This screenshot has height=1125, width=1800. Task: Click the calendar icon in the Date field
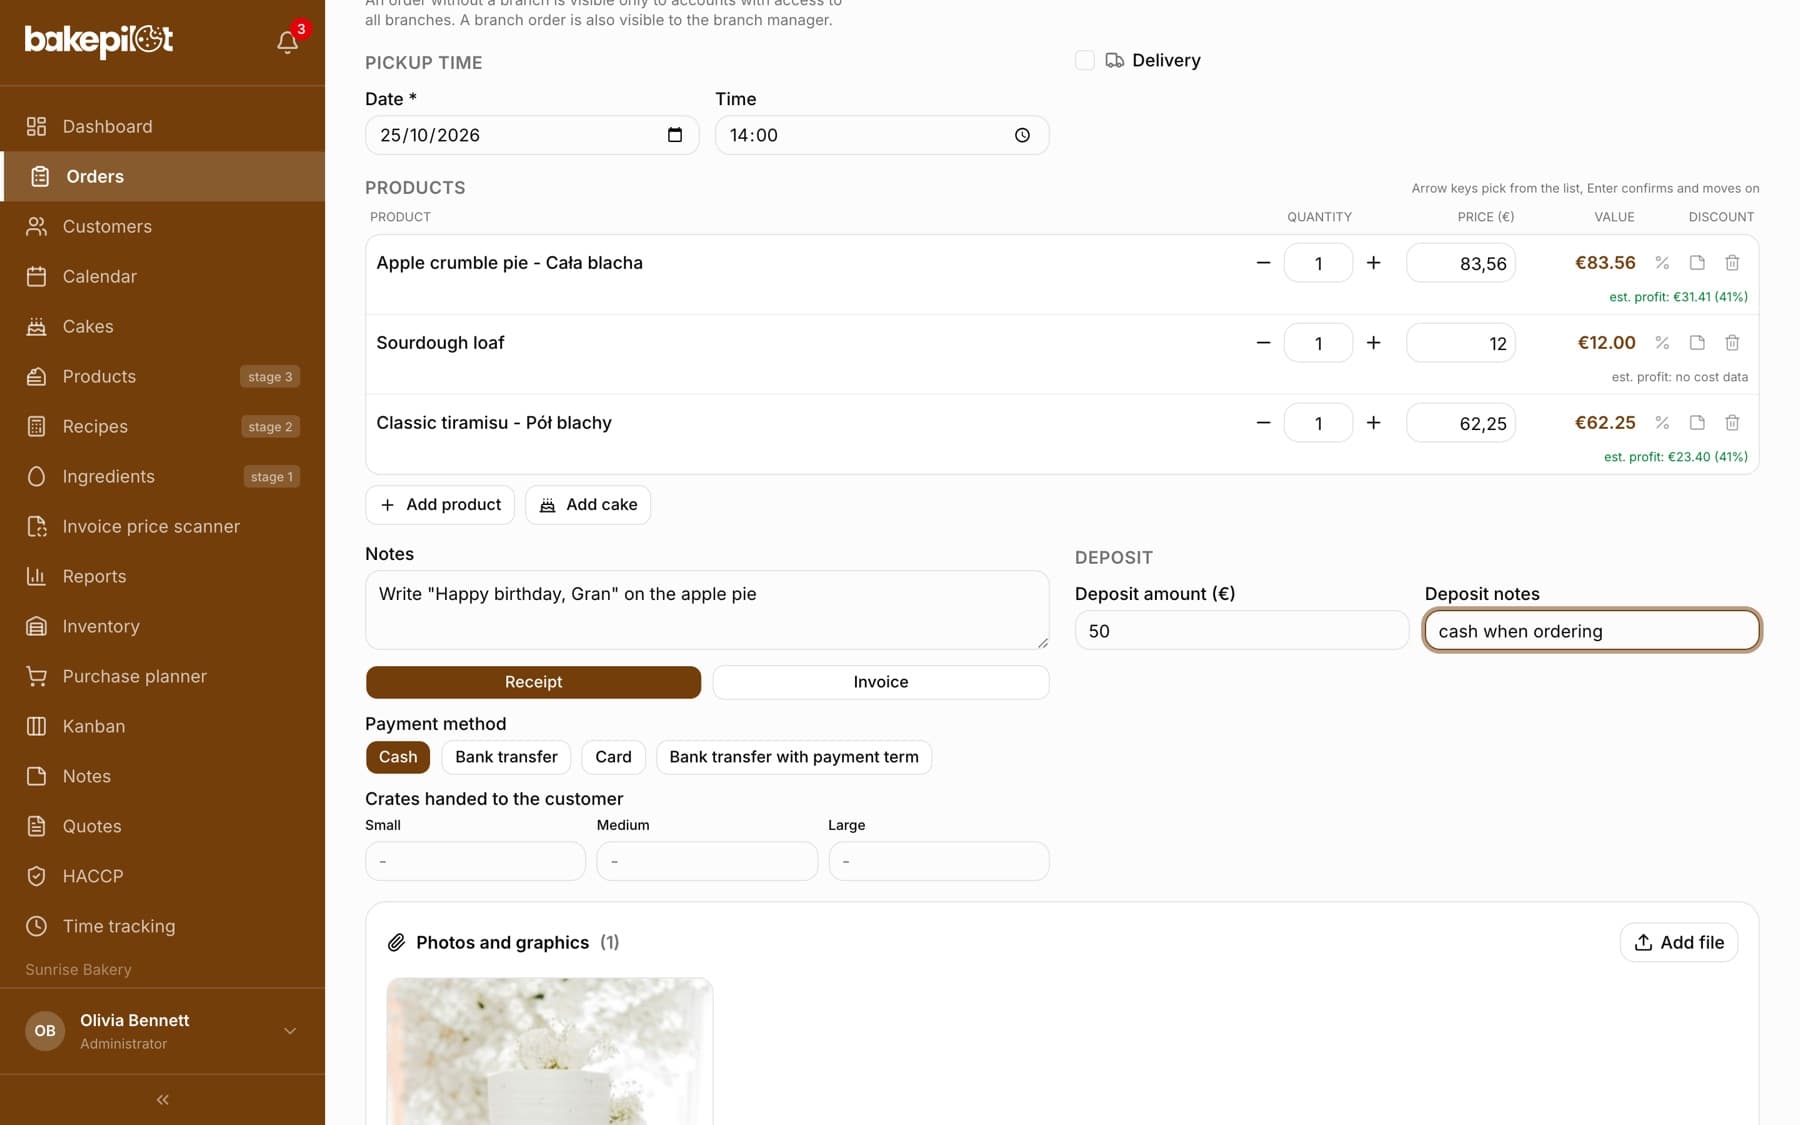tap(675, 135)
